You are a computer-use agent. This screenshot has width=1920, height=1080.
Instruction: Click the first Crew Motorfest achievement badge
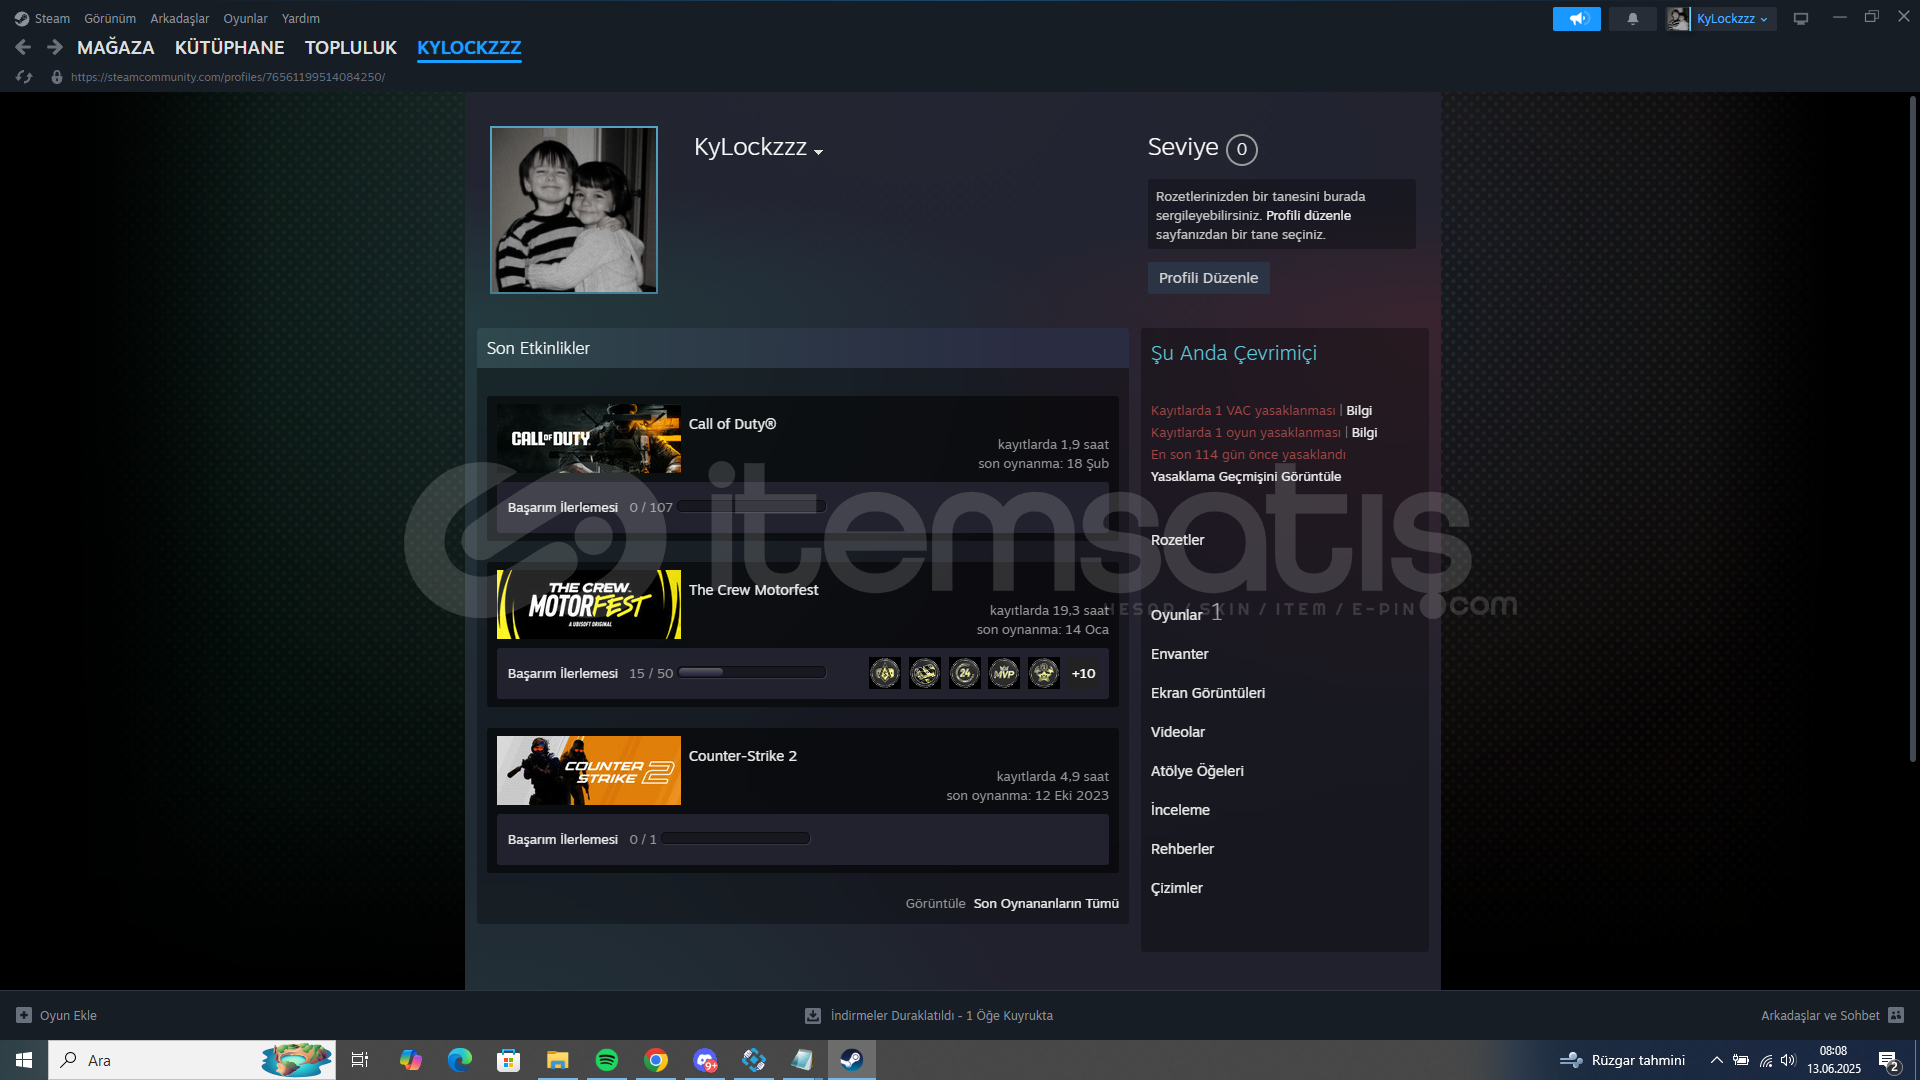tap(885, 673)
